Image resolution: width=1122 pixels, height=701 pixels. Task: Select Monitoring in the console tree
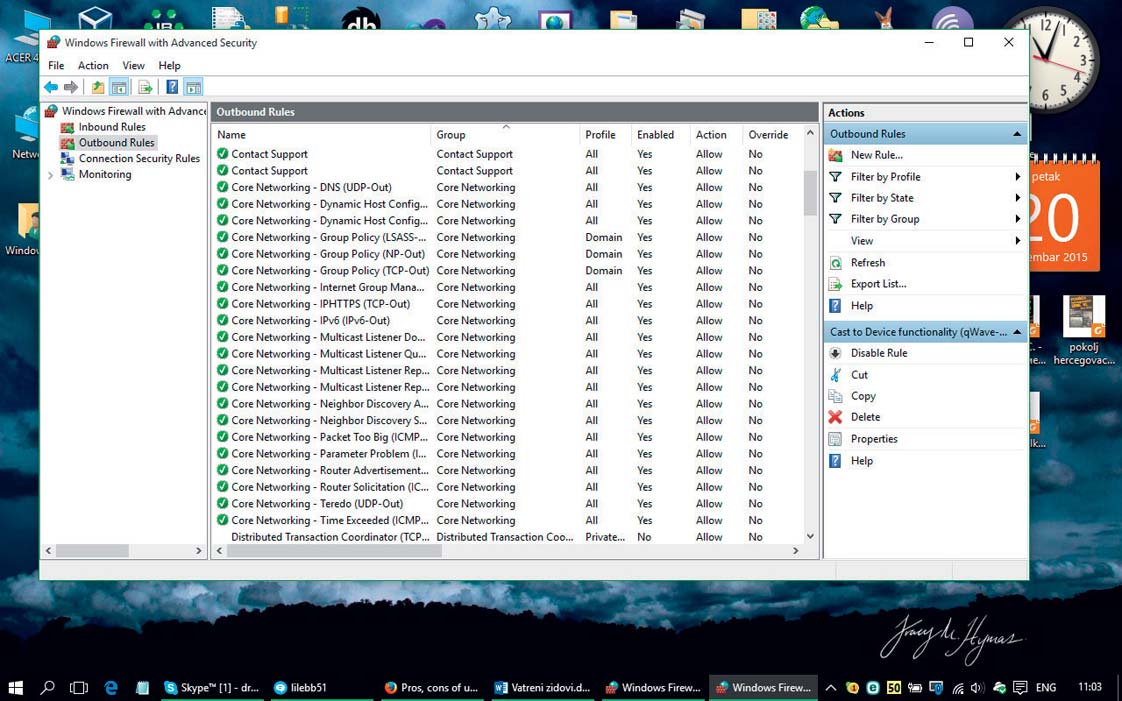tap(105, 175)
